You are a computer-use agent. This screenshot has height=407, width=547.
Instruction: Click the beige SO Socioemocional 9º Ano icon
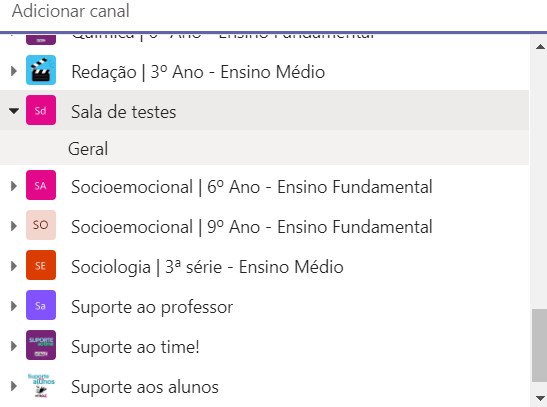[x=41, y=225]
